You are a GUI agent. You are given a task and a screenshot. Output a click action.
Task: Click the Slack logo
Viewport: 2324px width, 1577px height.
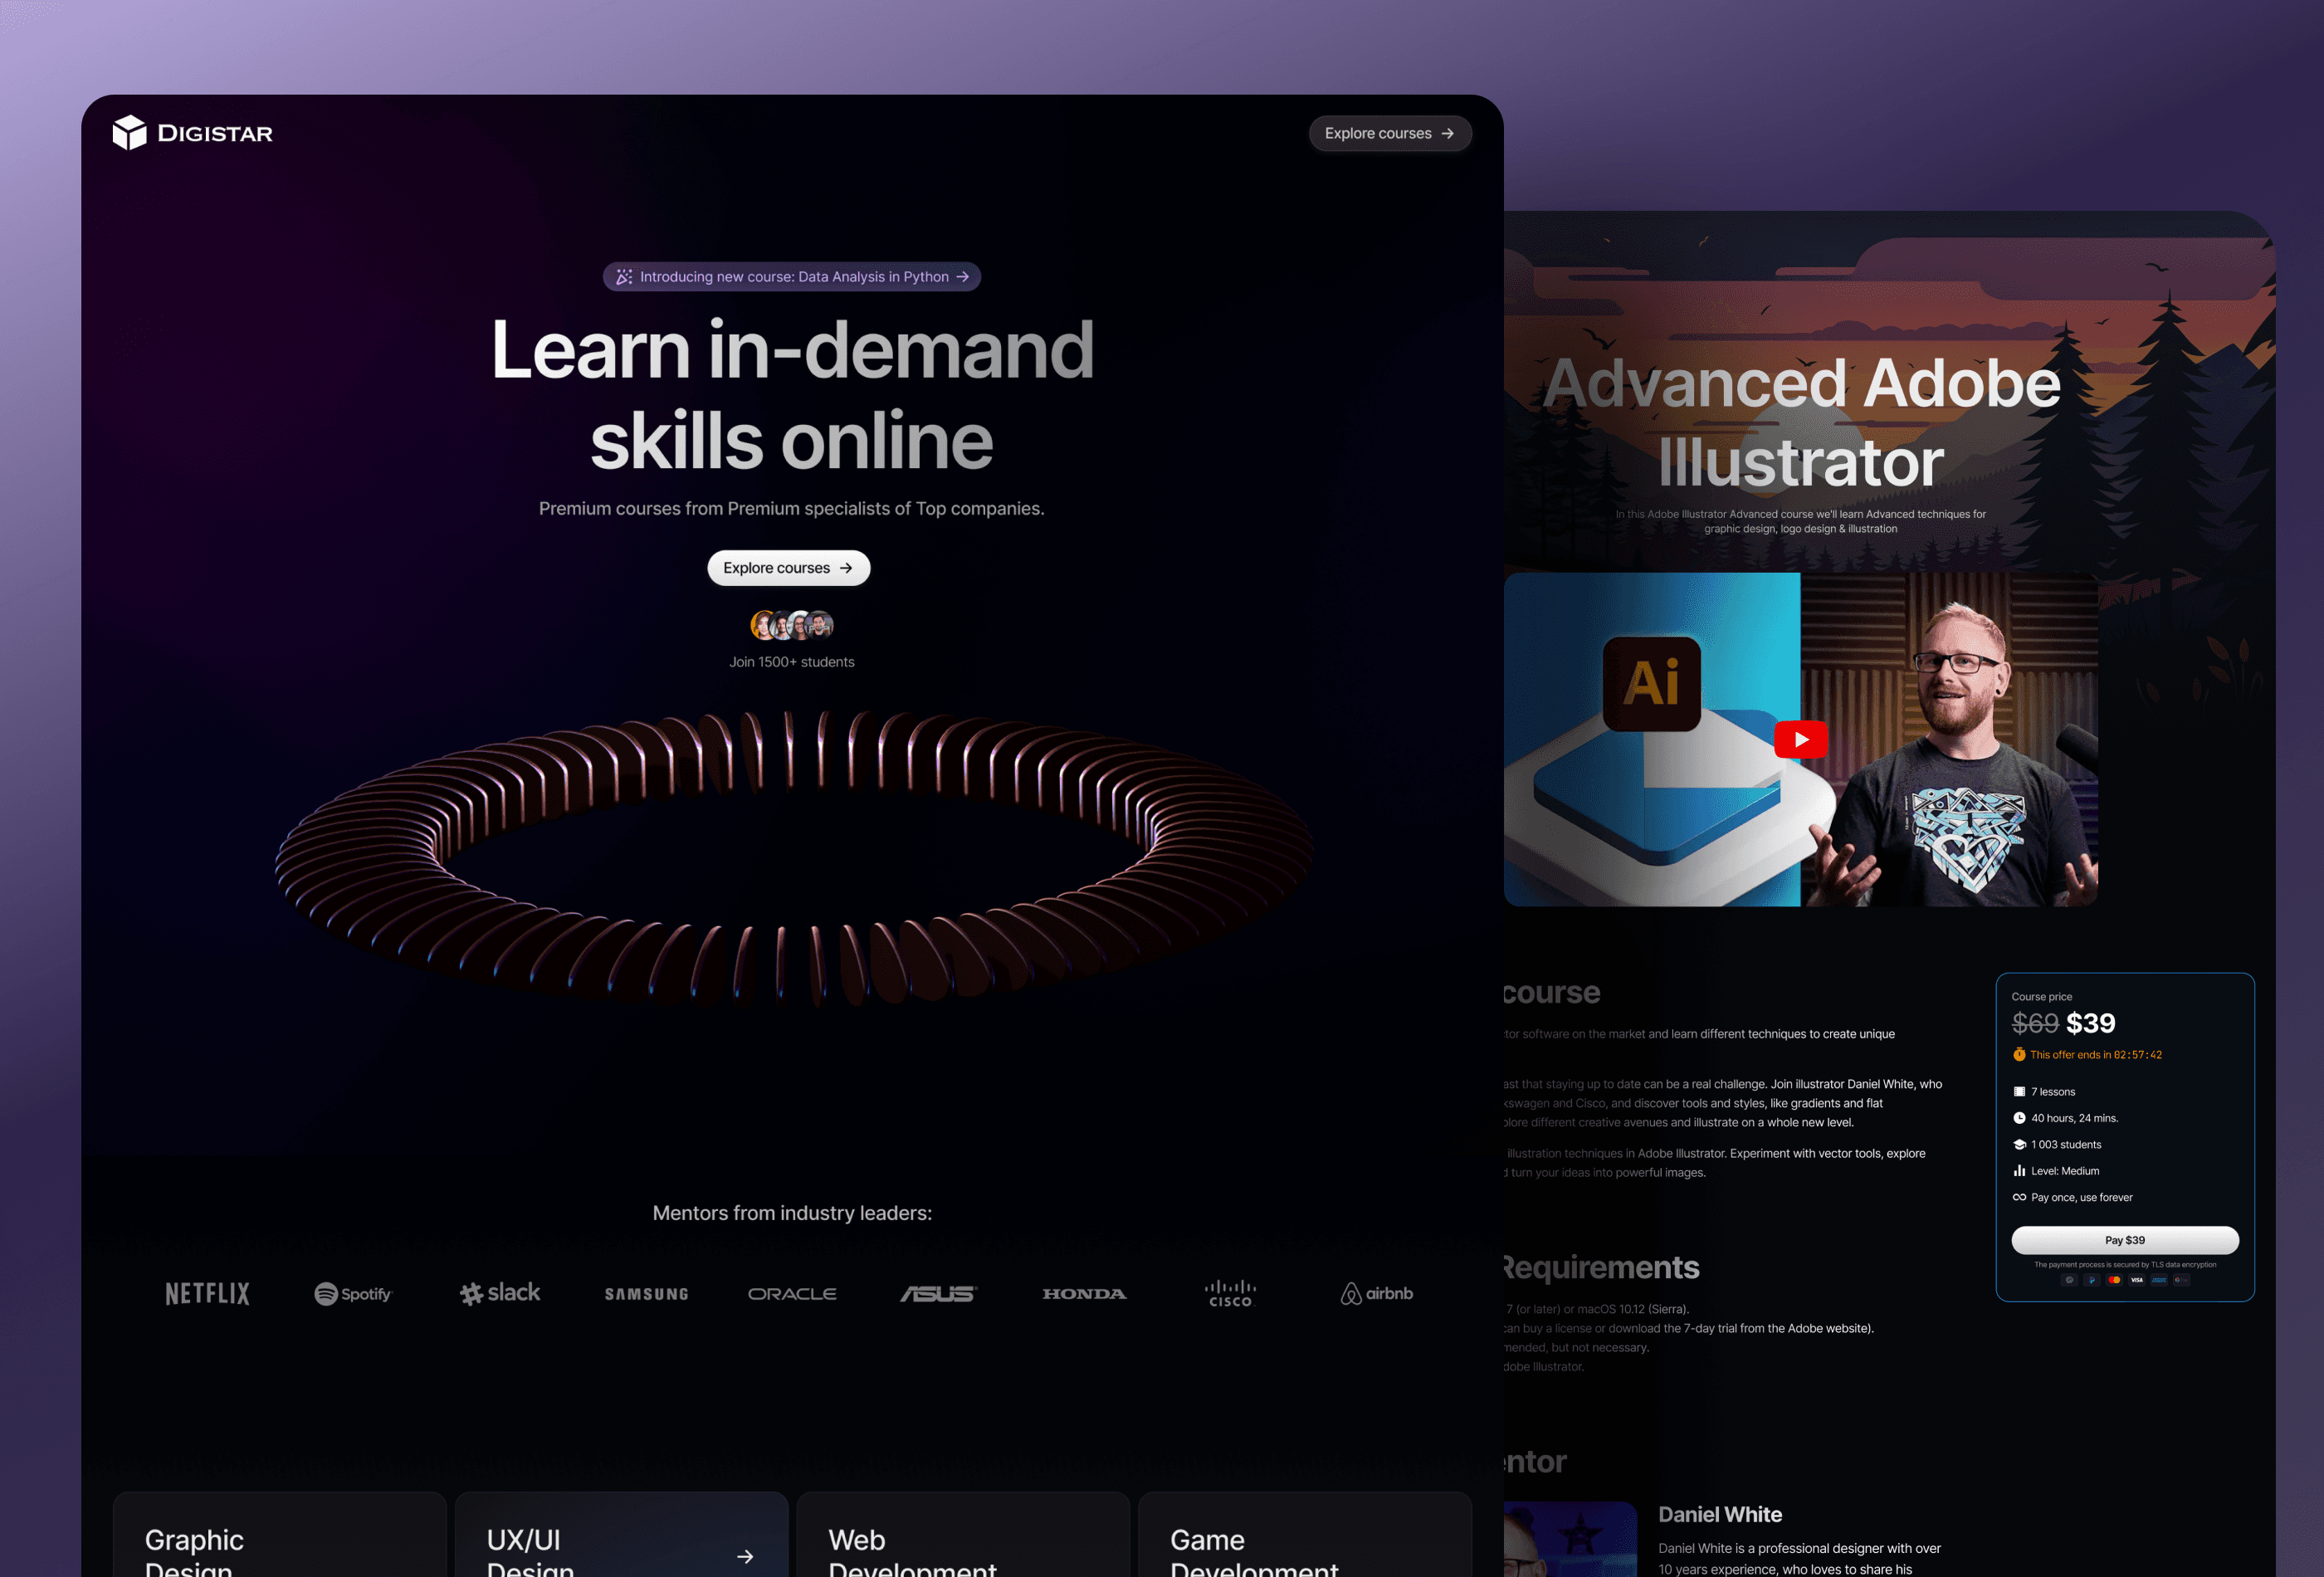pos(500,1293)
